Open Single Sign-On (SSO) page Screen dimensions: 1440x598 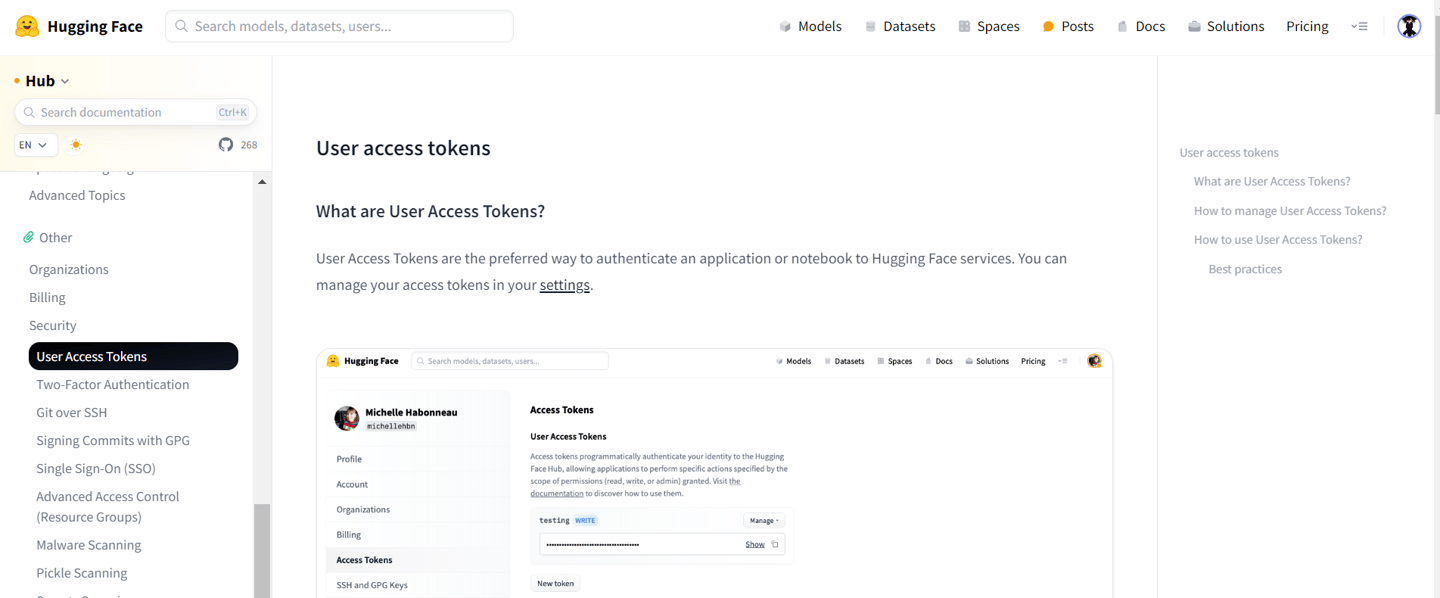96,468
